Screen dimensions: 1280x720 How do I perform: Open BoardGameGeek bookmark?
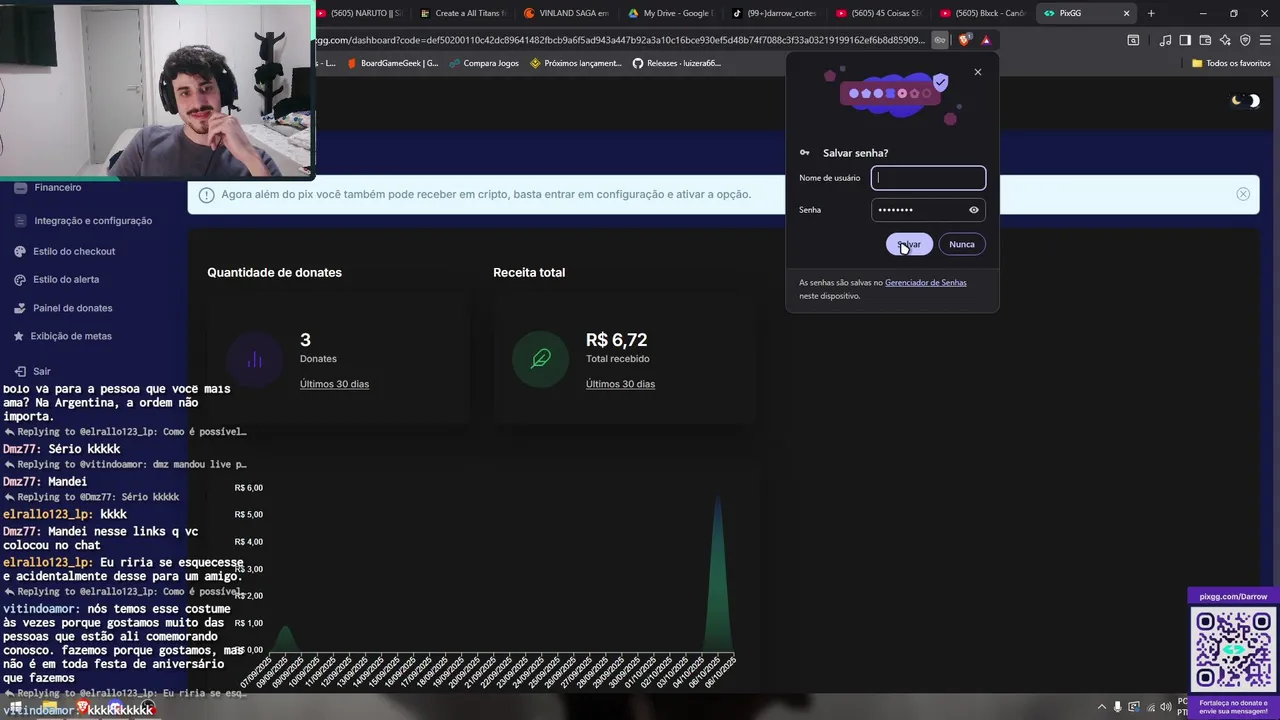pyautogui.click(x=393, y=63)
